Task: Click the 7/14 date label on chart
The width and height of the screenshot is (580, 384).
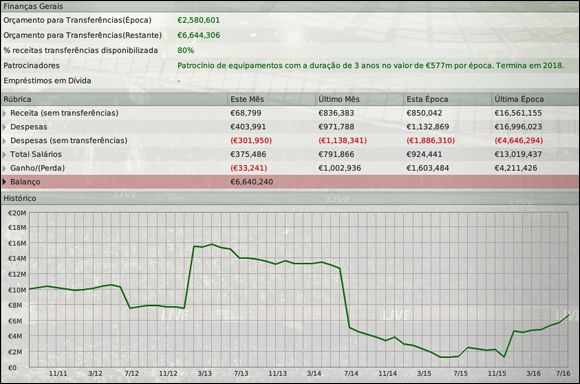Action: coord(351,373)
